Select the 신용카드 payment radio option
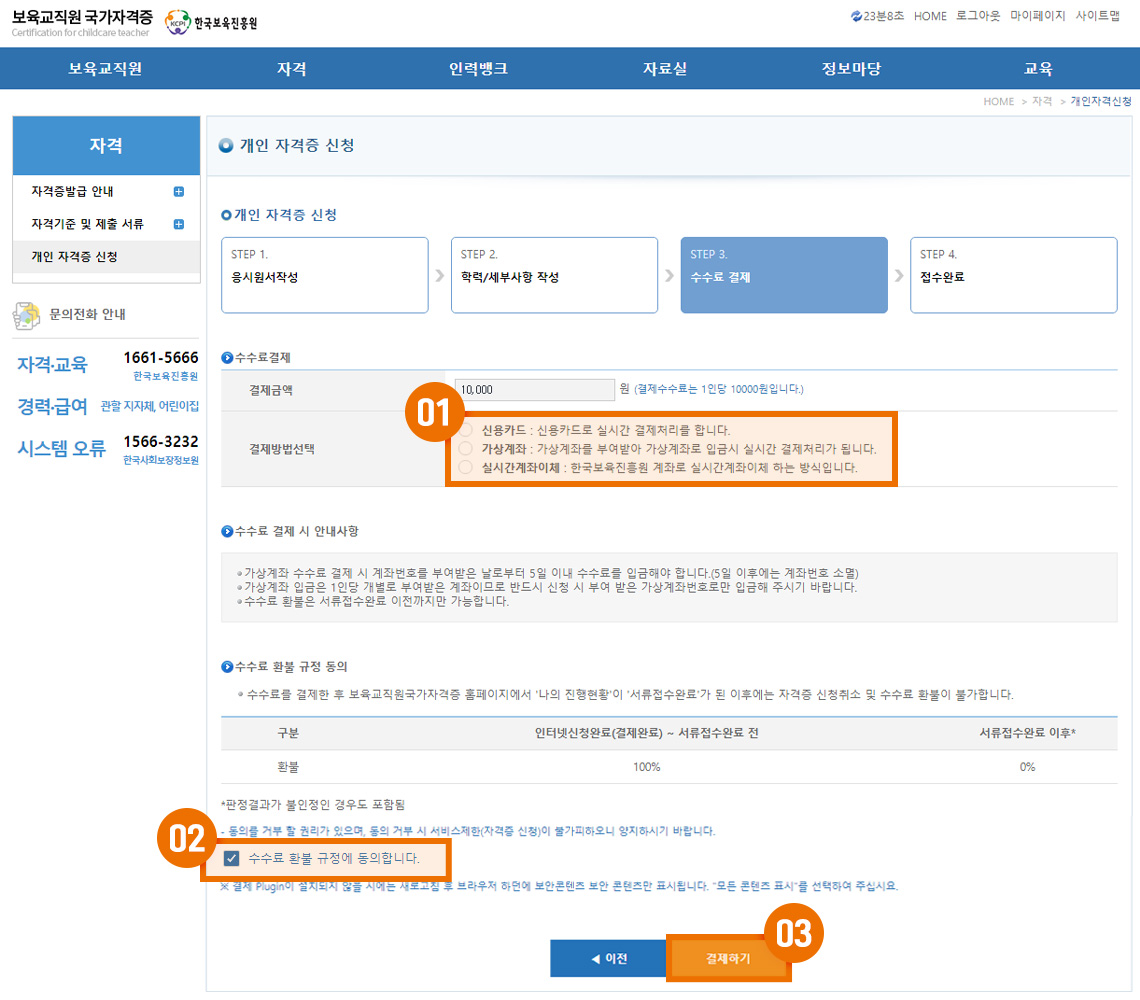Screen dimensions: 1140x1000 (465, 430)
